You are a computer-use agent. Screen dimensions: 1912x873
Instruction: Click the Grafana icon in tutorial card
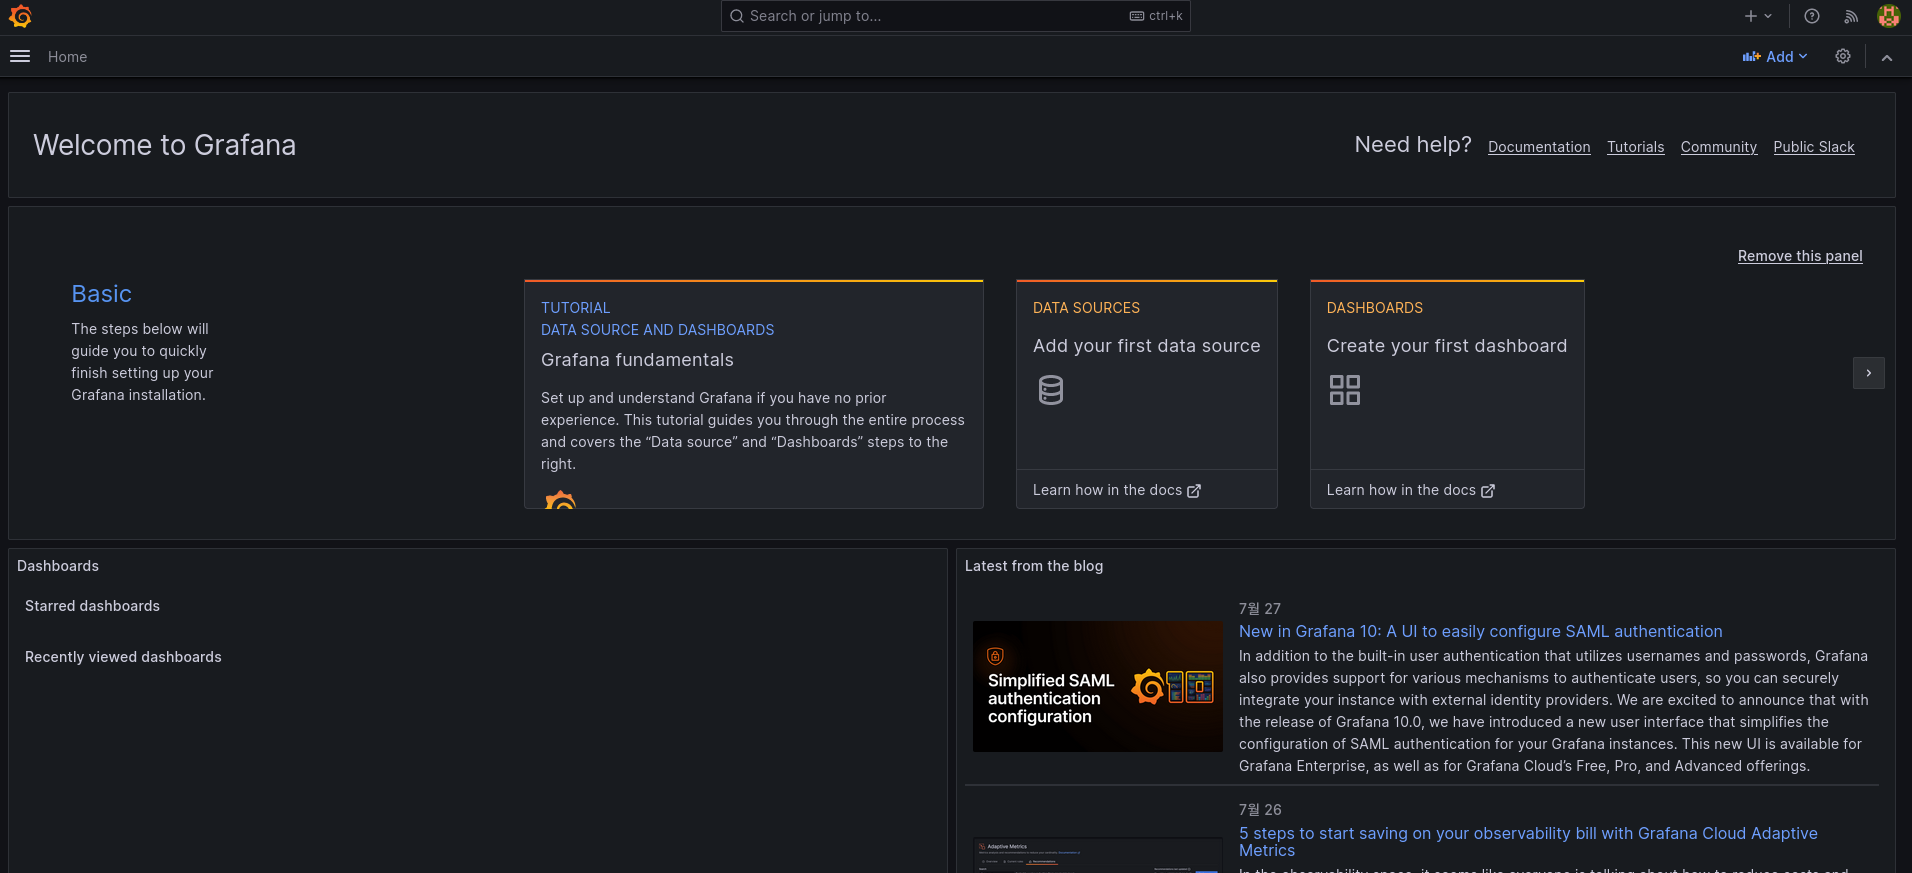[x=560, y=499]
